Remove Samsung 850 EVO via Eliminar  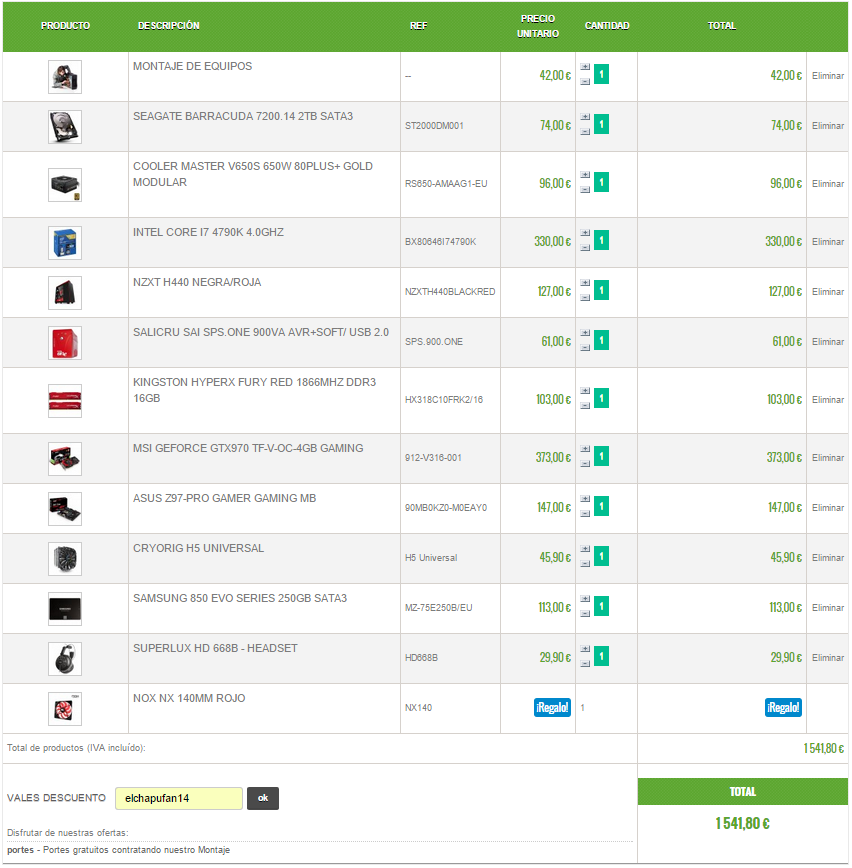tap(828, 608)
